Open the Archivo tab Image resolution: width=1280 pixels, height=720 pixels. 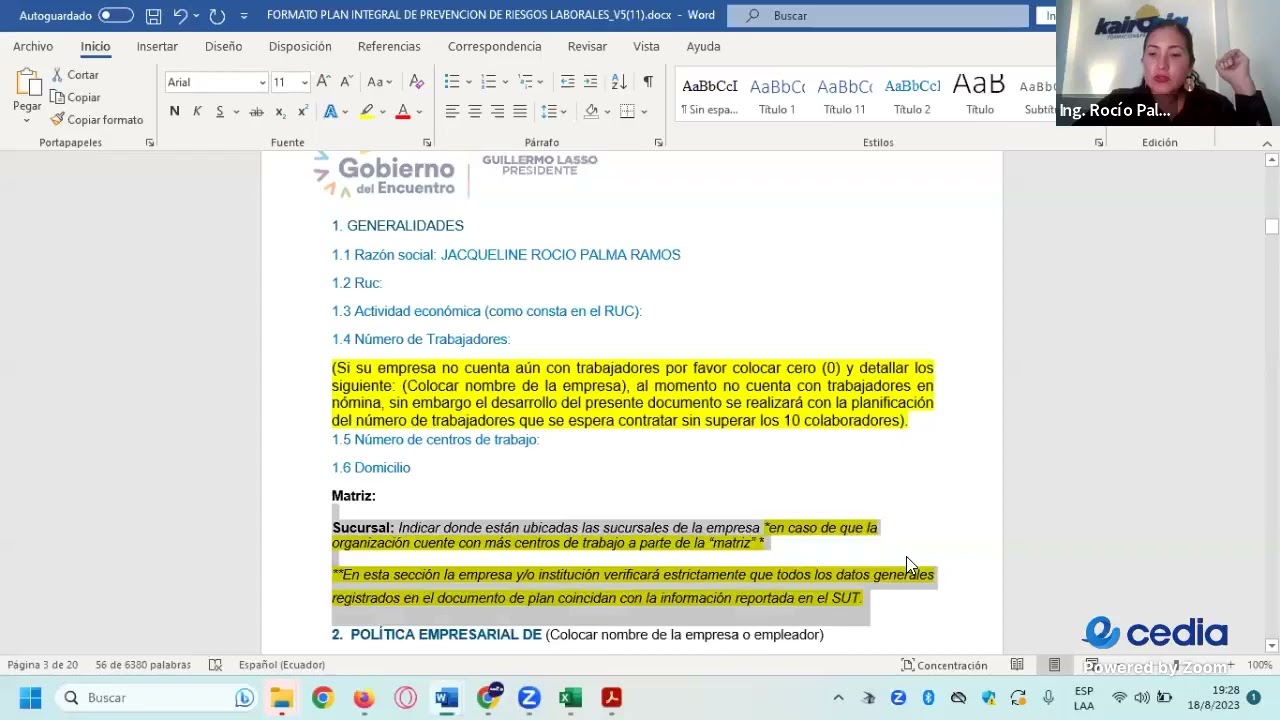click(33, 46)
